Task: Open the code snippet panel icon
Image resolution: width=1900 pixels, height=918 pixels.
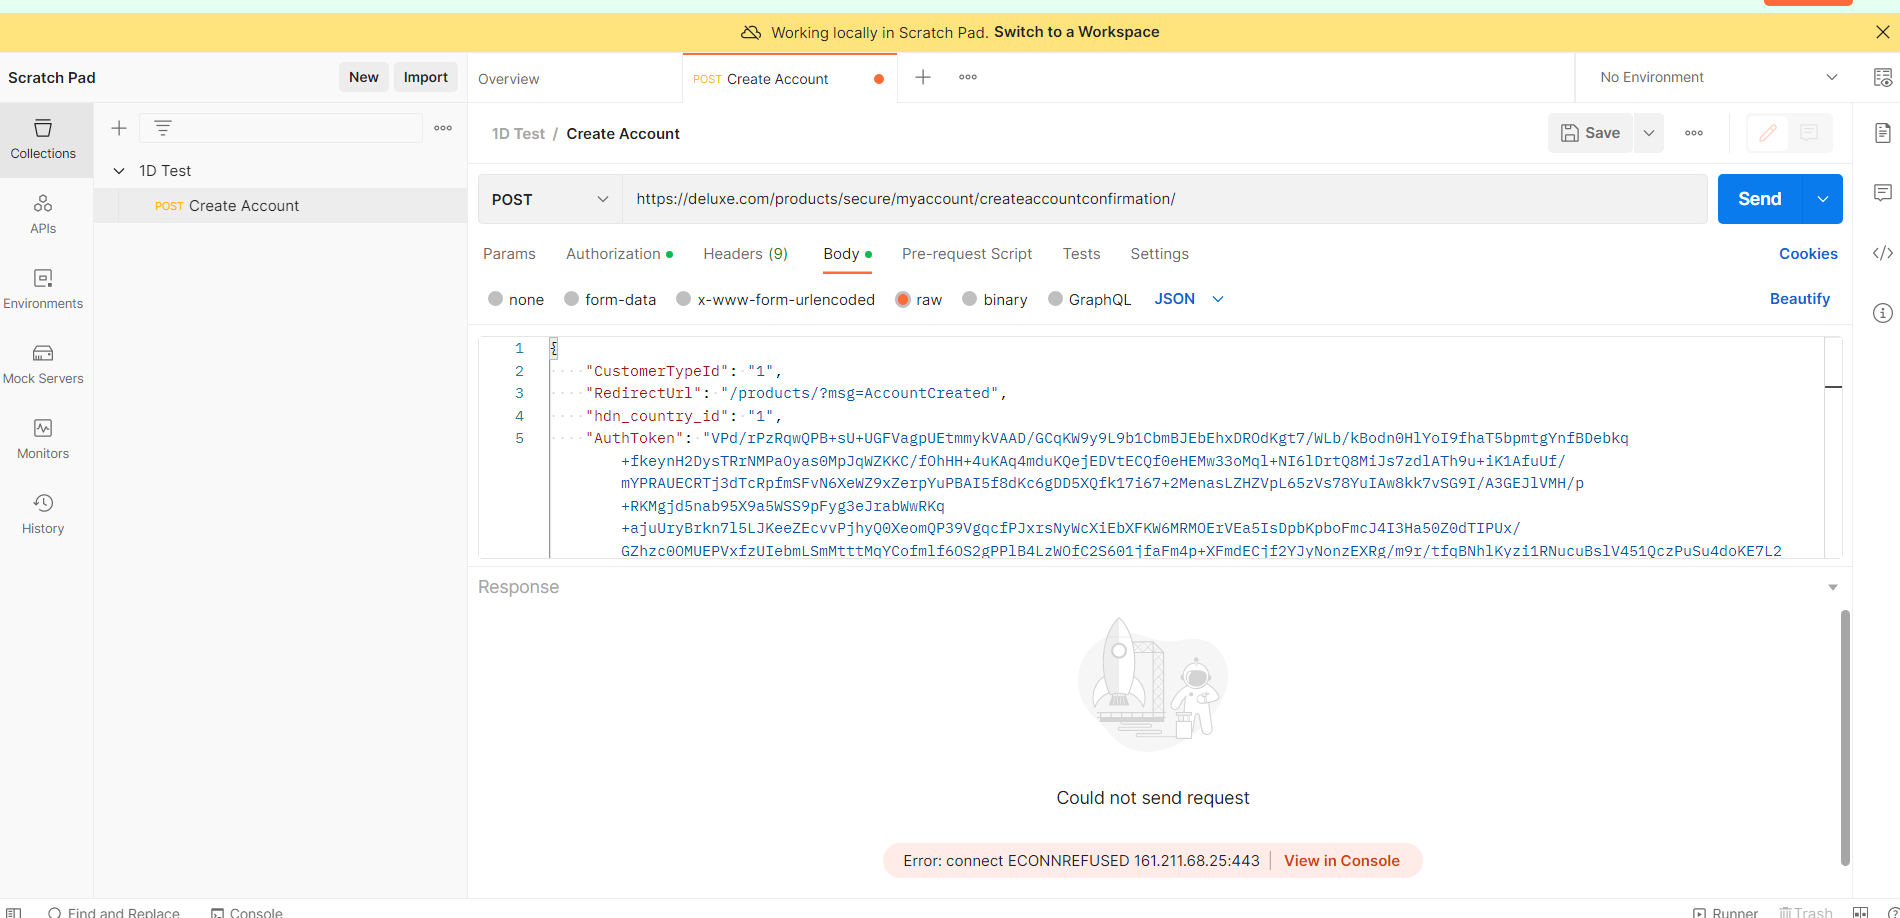Action: click(x=1882, y=253)
